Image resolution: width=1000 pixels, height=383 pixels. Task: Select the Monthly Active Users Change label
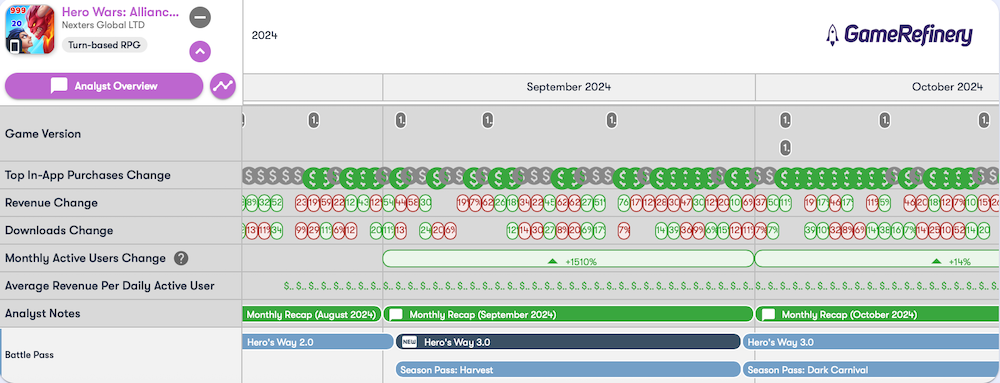pos(85,258)
